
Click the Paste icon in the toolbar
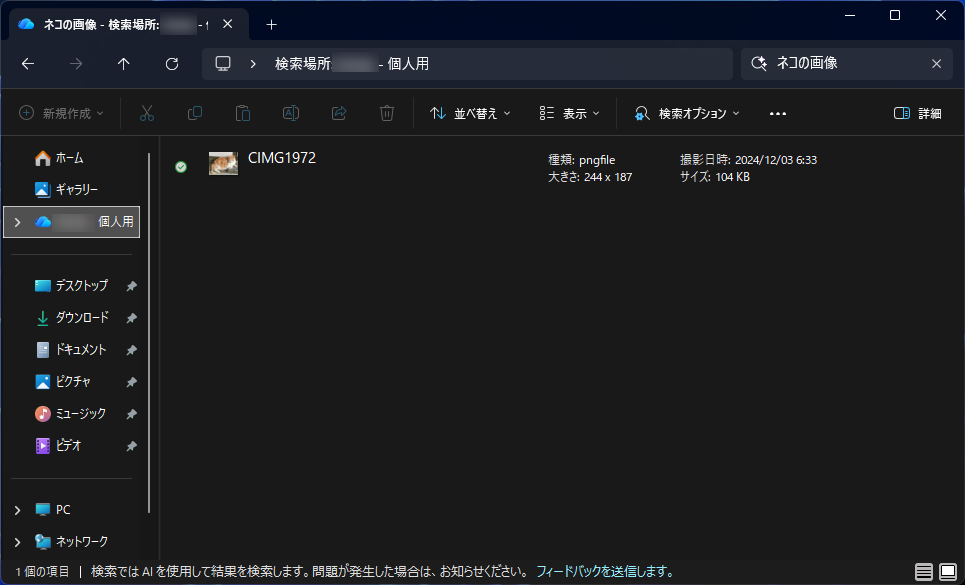(243, 113)
